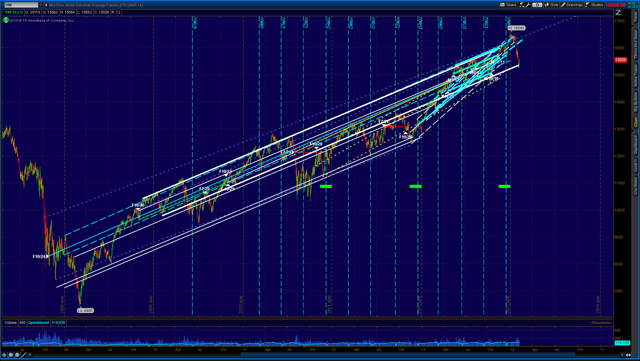
Task: Open the D timeframe selector
Action: pos(537,5)
